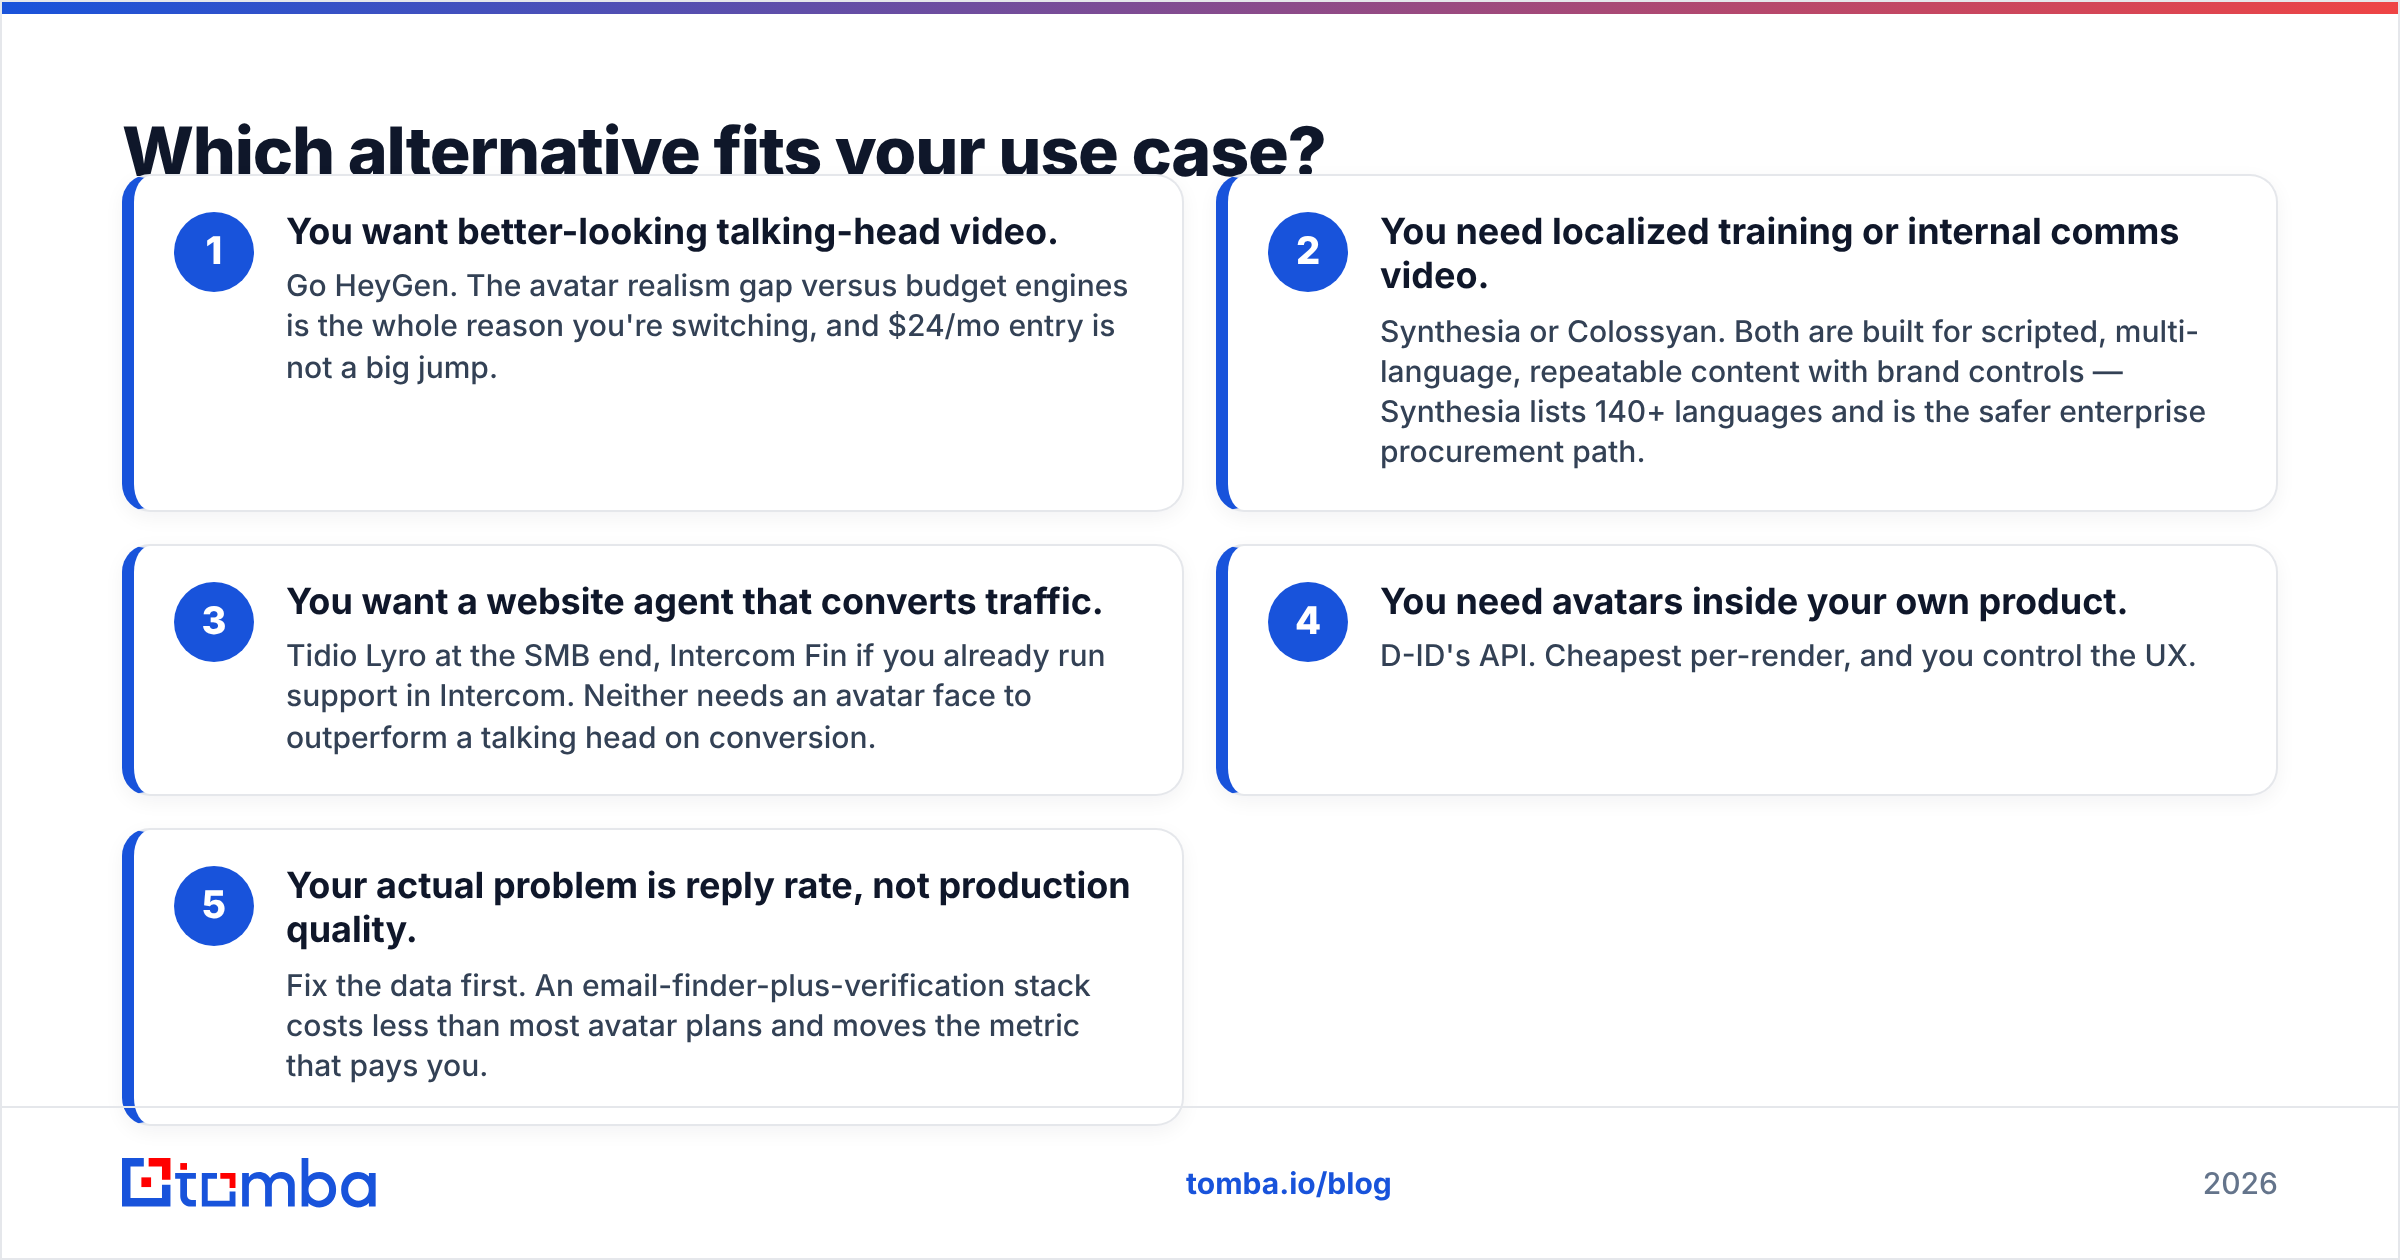Click 'Your actual problem is reply rate' heading
The width and height of the screenshot is (2400, 1260).
point(708,908)
